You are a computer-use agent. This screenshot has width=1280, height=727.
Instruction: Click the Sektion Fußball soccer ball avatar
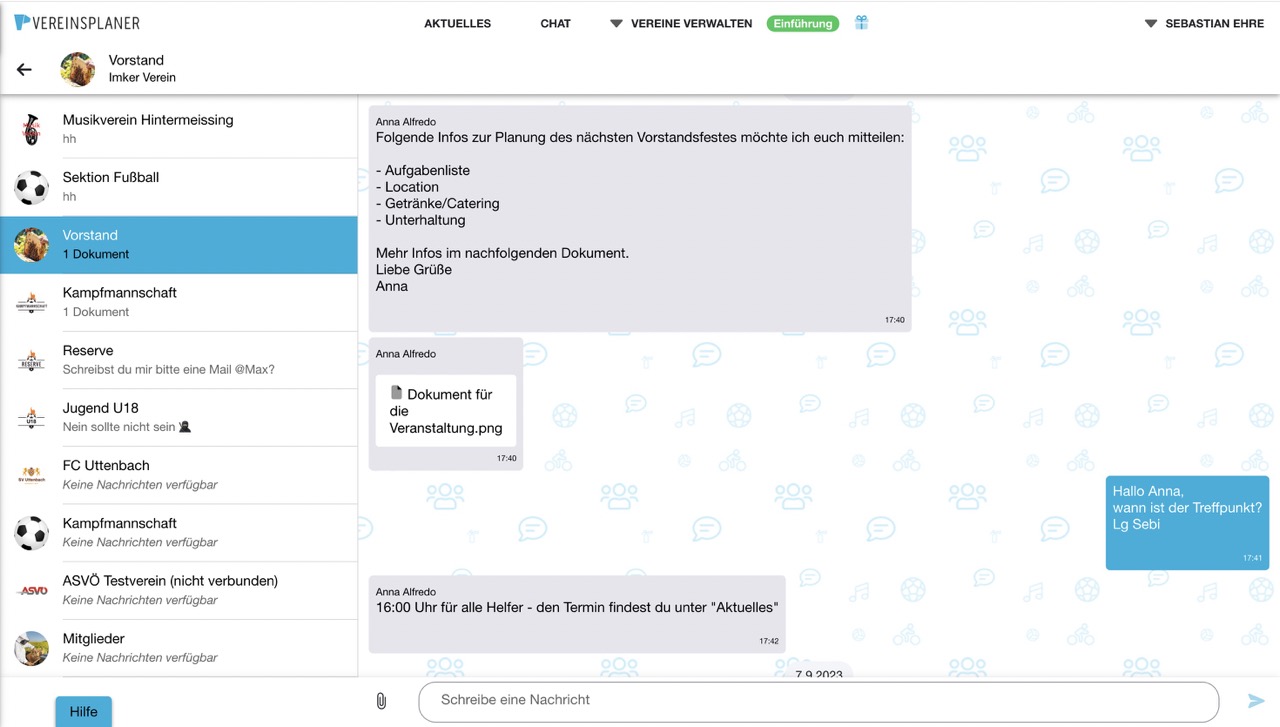(31, 187)
